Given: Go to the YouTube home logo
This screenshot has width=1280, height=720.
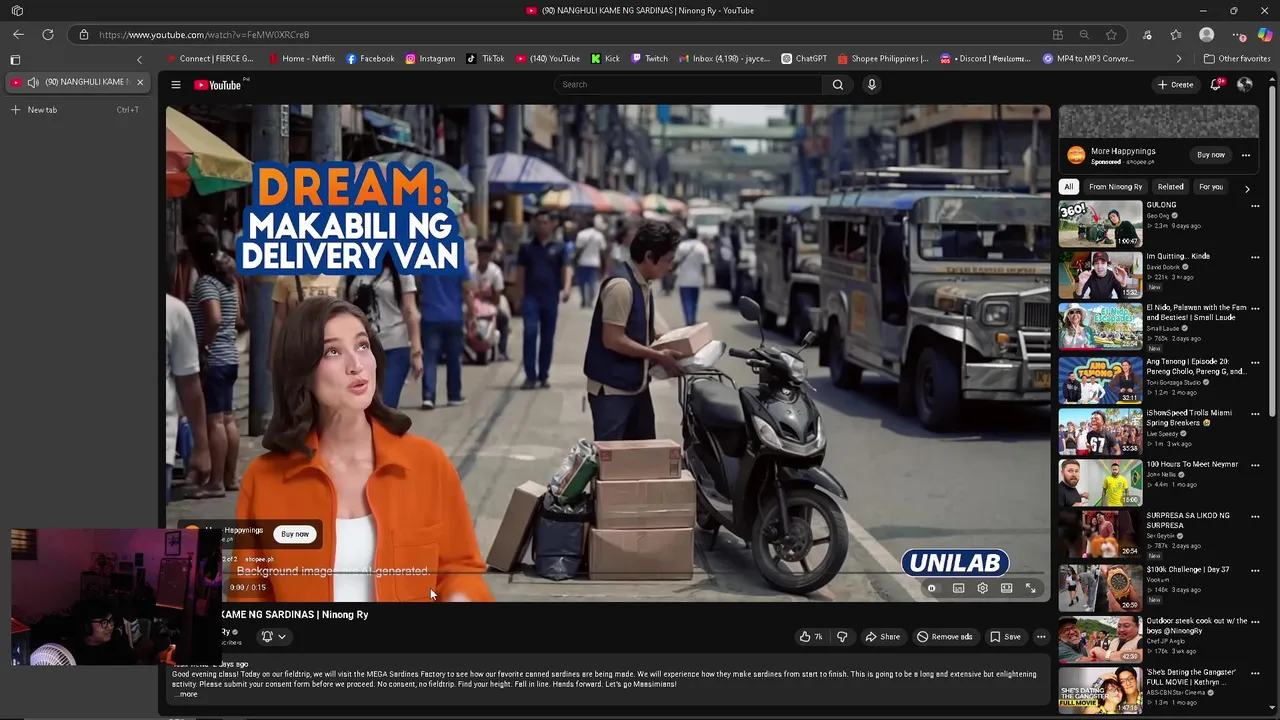Looking at the screenshot, I should pos(217,85).
